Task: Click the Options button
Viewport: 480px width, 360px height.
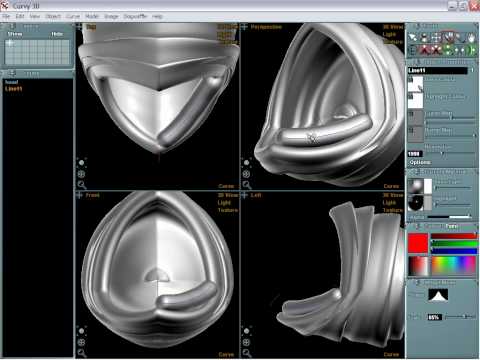Action: click(420, 162)
